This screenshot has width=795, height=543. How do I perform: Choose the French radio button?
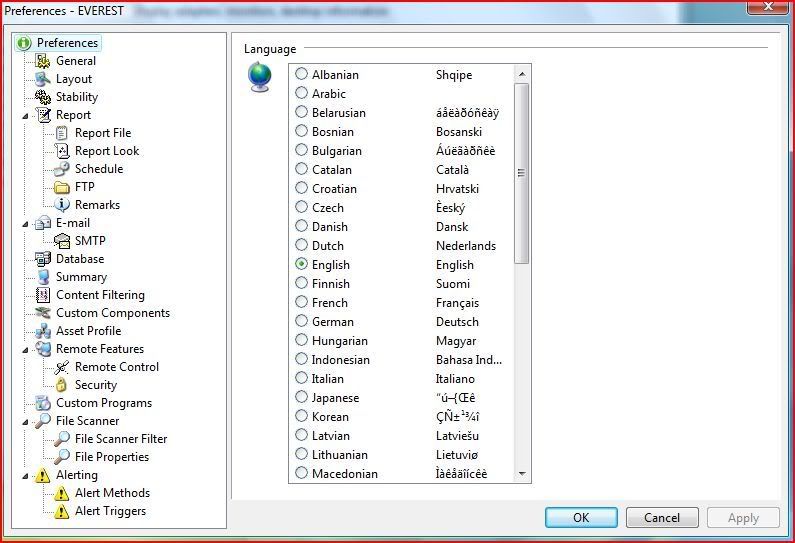[301, 302]
